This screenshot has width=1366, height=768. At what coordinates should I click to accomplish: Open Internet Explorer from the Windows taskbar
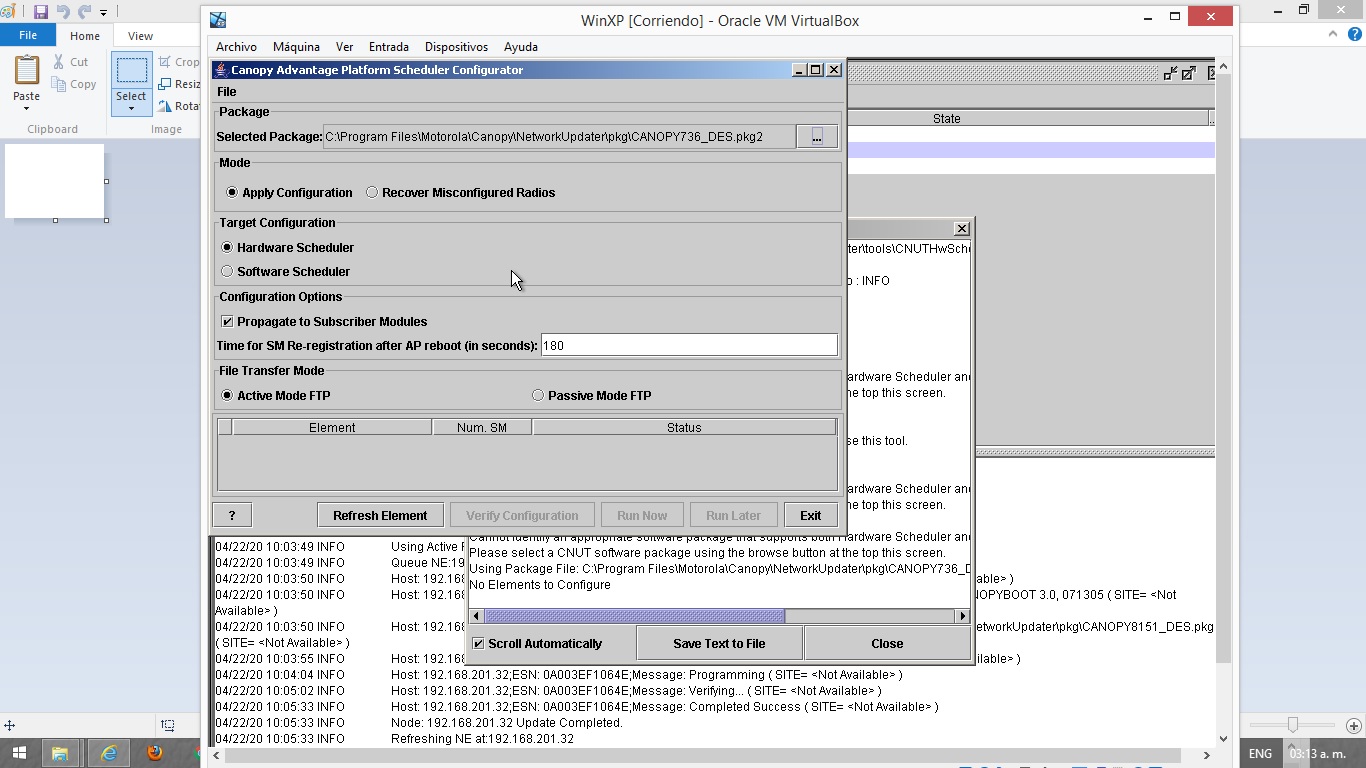(108, 753)
